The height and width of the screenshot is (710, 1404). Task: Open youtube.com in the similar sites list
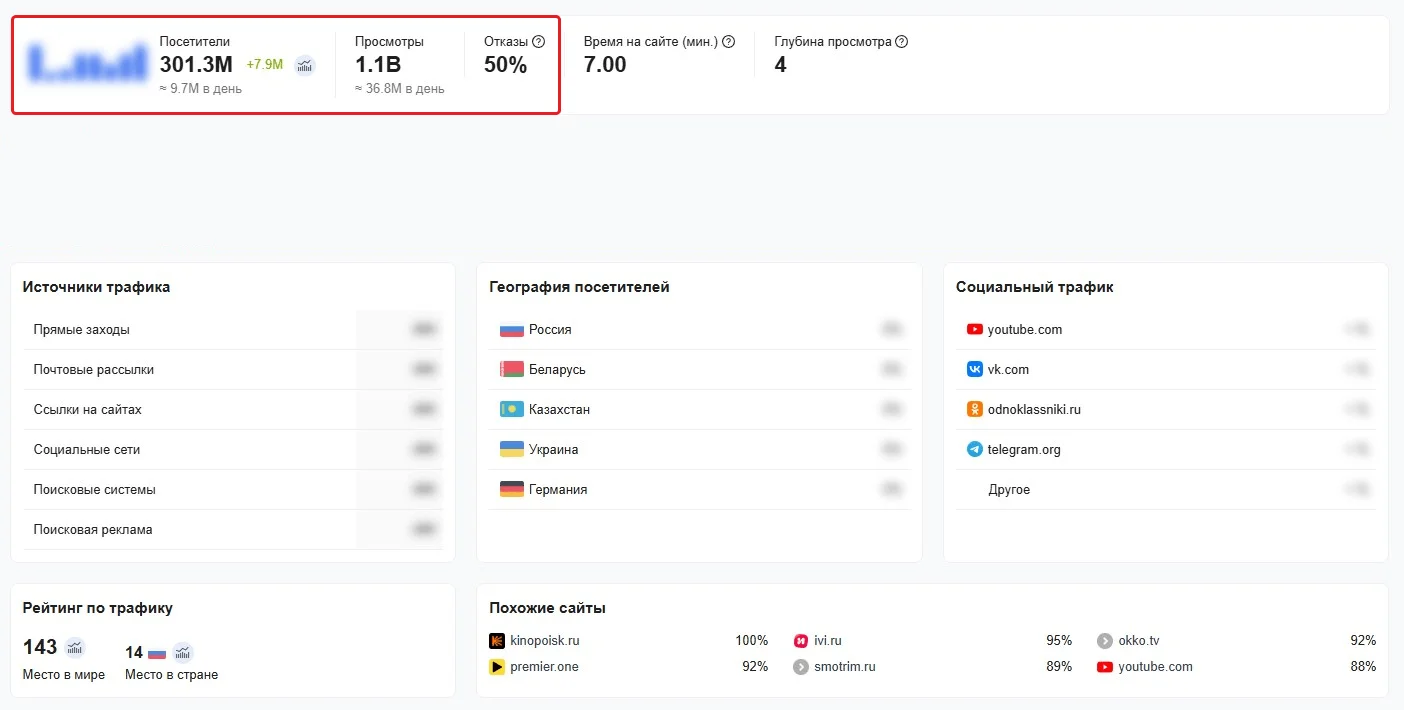click(1155, 667)
